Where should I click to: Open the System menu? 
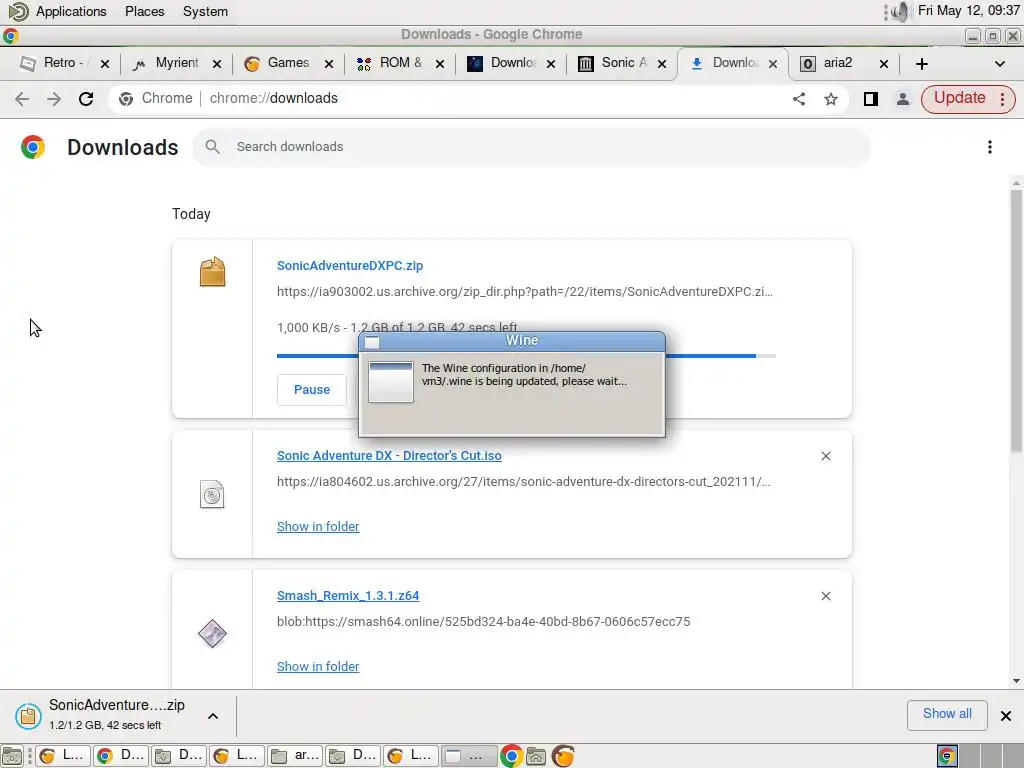tap(205, 11)
